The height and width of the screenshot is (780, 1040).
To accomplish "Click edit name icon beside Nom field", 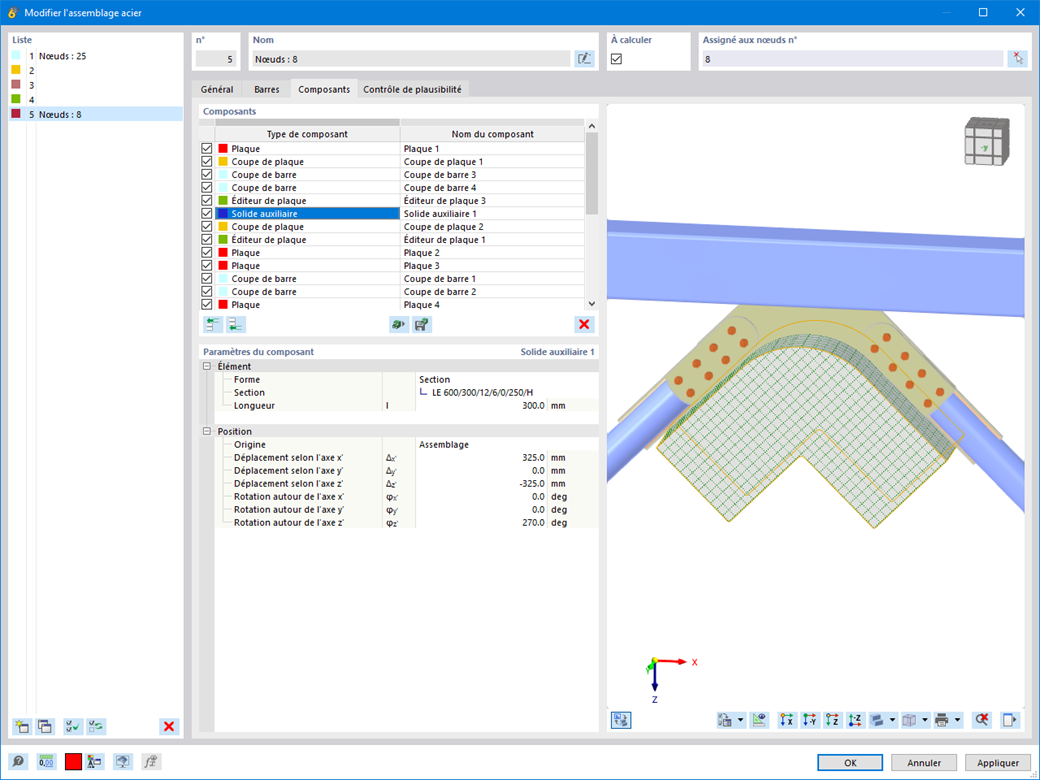I will click(584, 59).
